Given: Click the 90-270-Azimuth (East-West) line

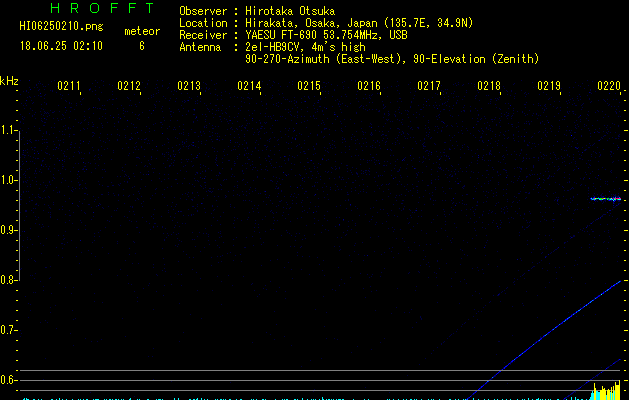Looking at the screenshot, I should point(392,59).
